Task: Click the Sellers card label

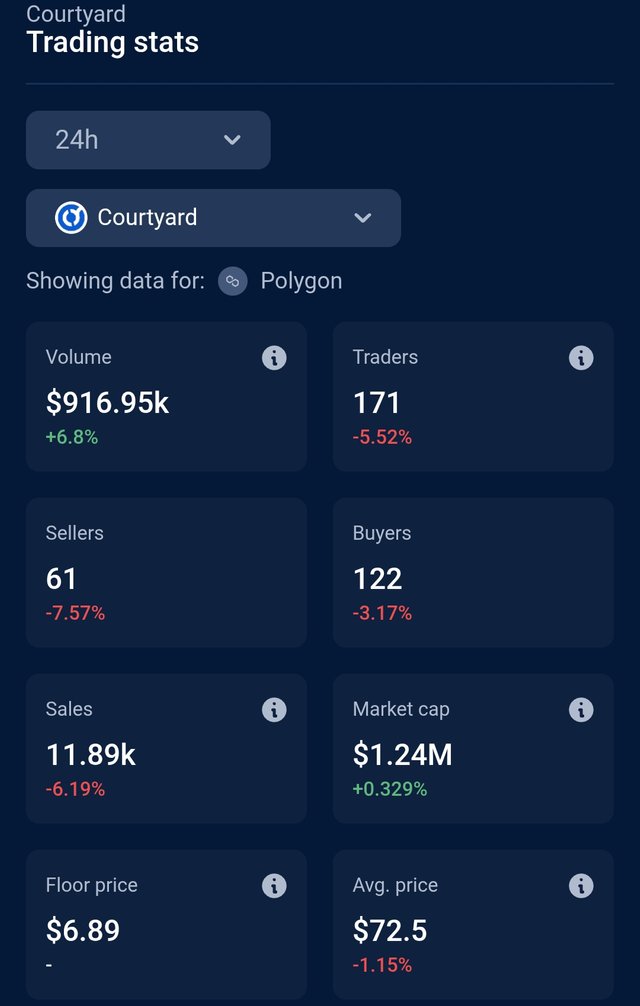Action: tap(74, 533)
